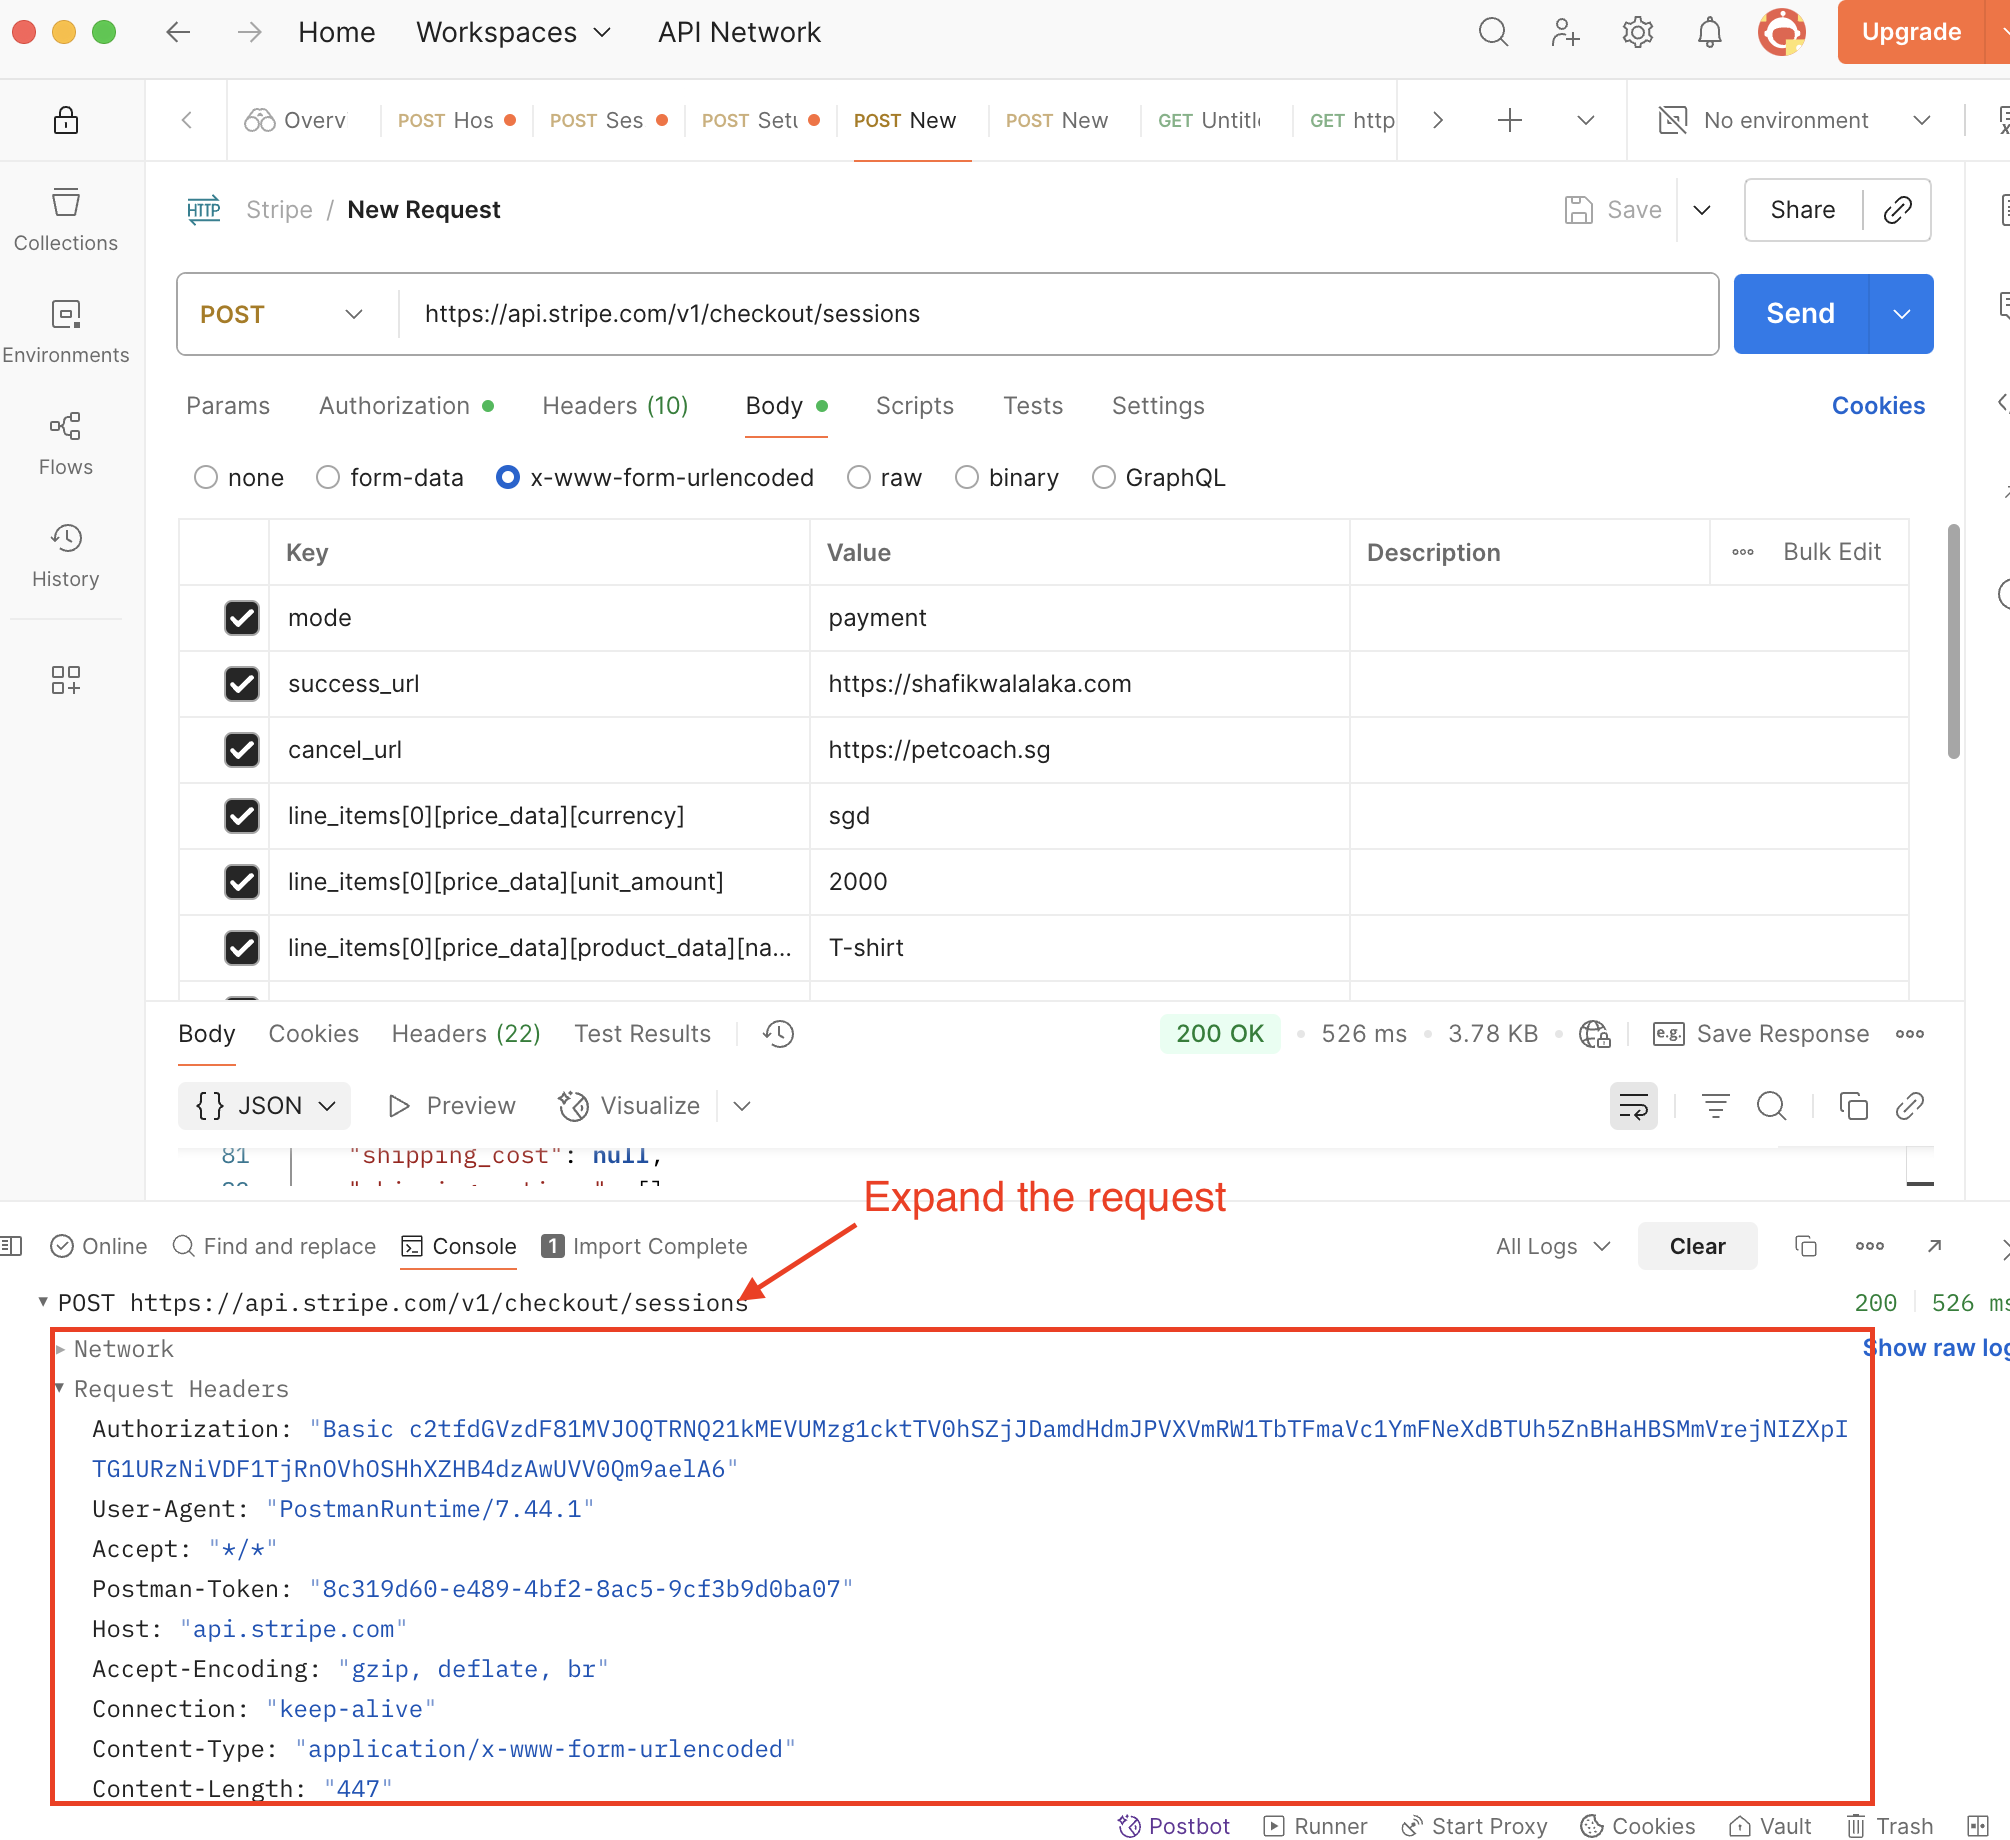Uncheck the unit_amount line item checkbox
The height and width of the screenshot is (1840, 2010).
[242, 882]
